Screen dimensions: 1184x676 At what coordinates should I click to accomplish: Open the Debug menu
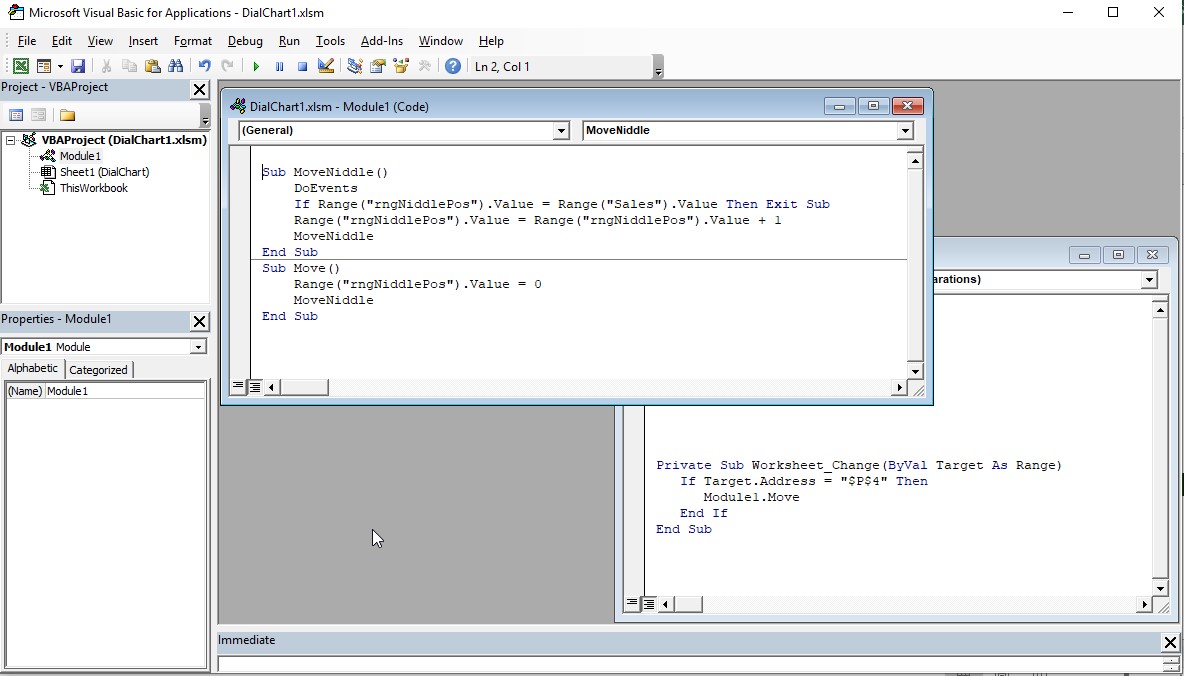245,41
